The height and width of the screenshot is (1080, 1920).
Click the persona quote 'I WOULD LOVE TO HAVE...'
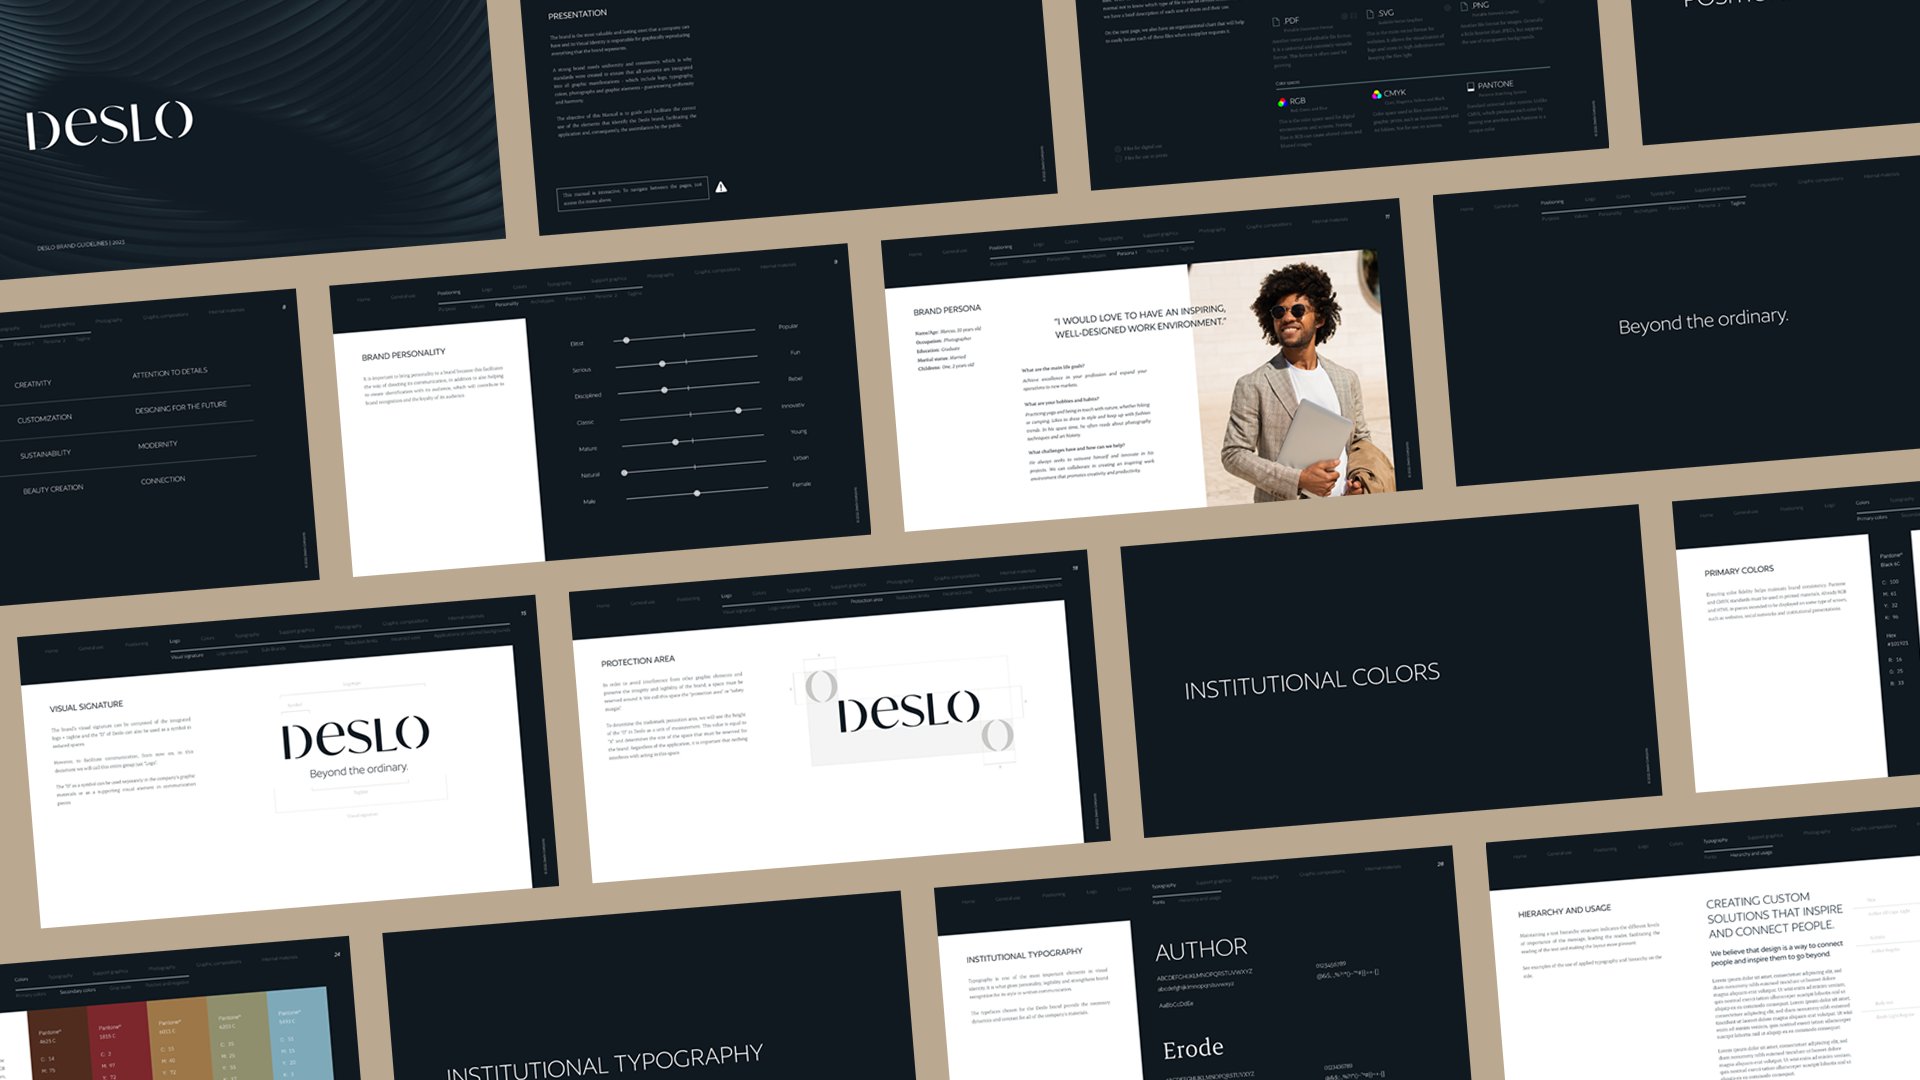pyautogui.click(x=1139, y=322)
